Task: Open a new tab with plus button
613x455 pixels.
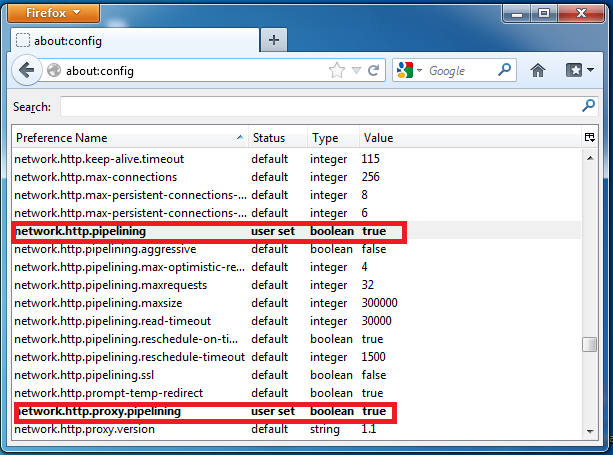Action: (275, 40)
